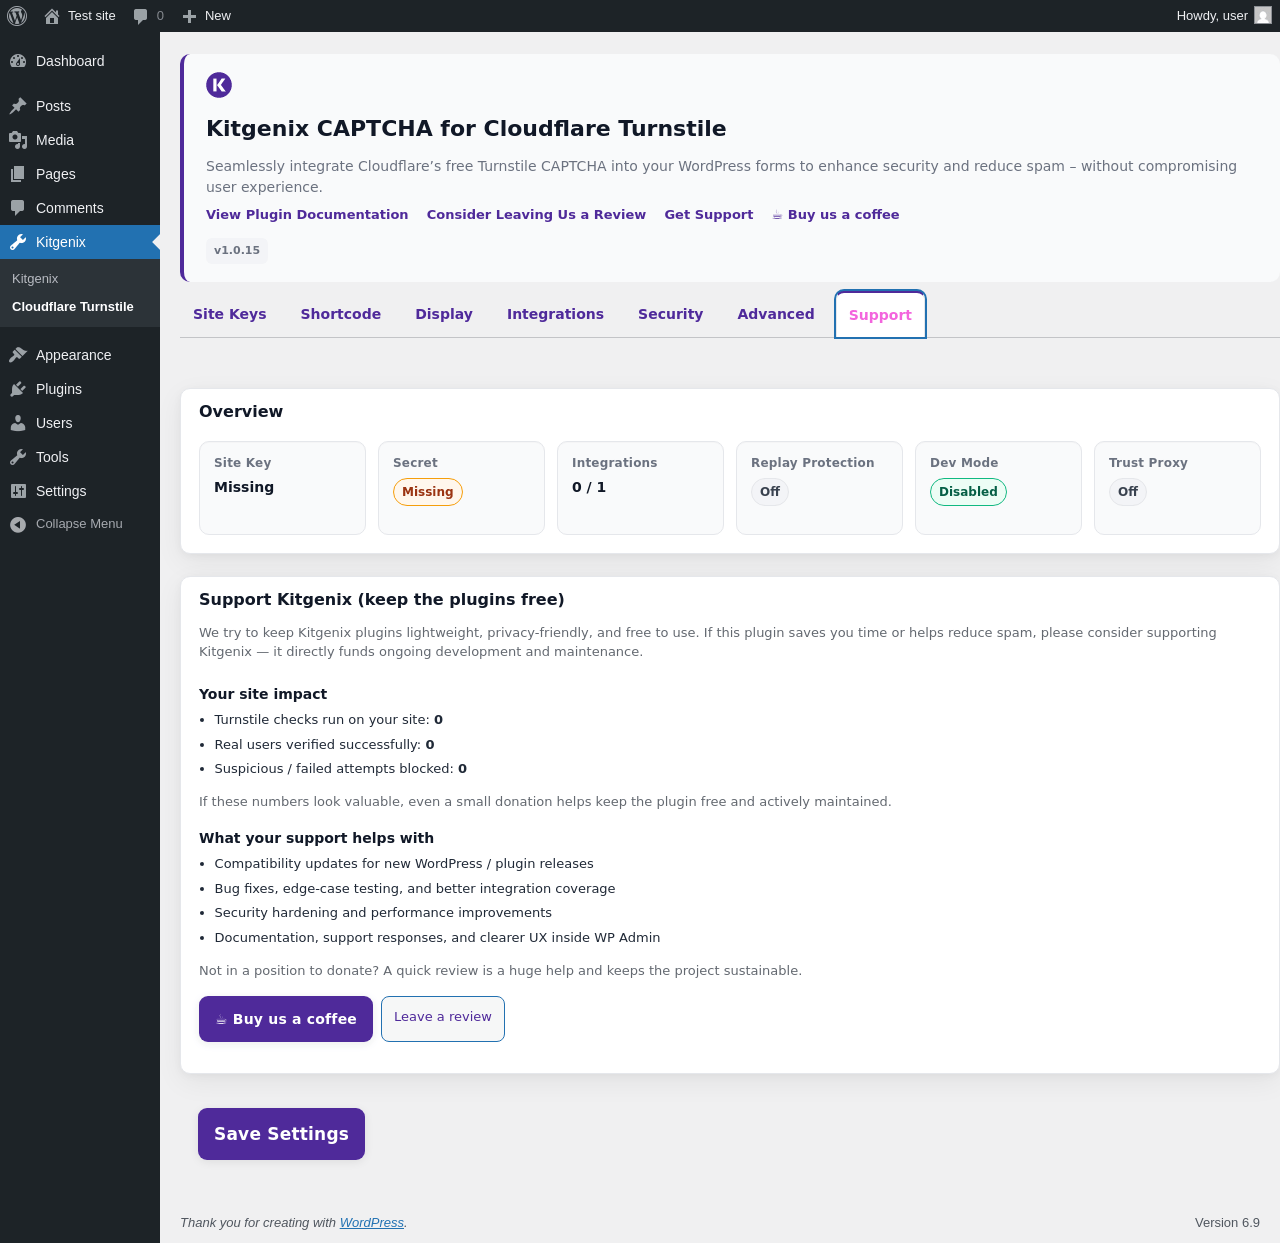Click the Integrations 0 / 1 value
The image size is (1280, 1243).
pyautogui.click(x=589, y=487)
